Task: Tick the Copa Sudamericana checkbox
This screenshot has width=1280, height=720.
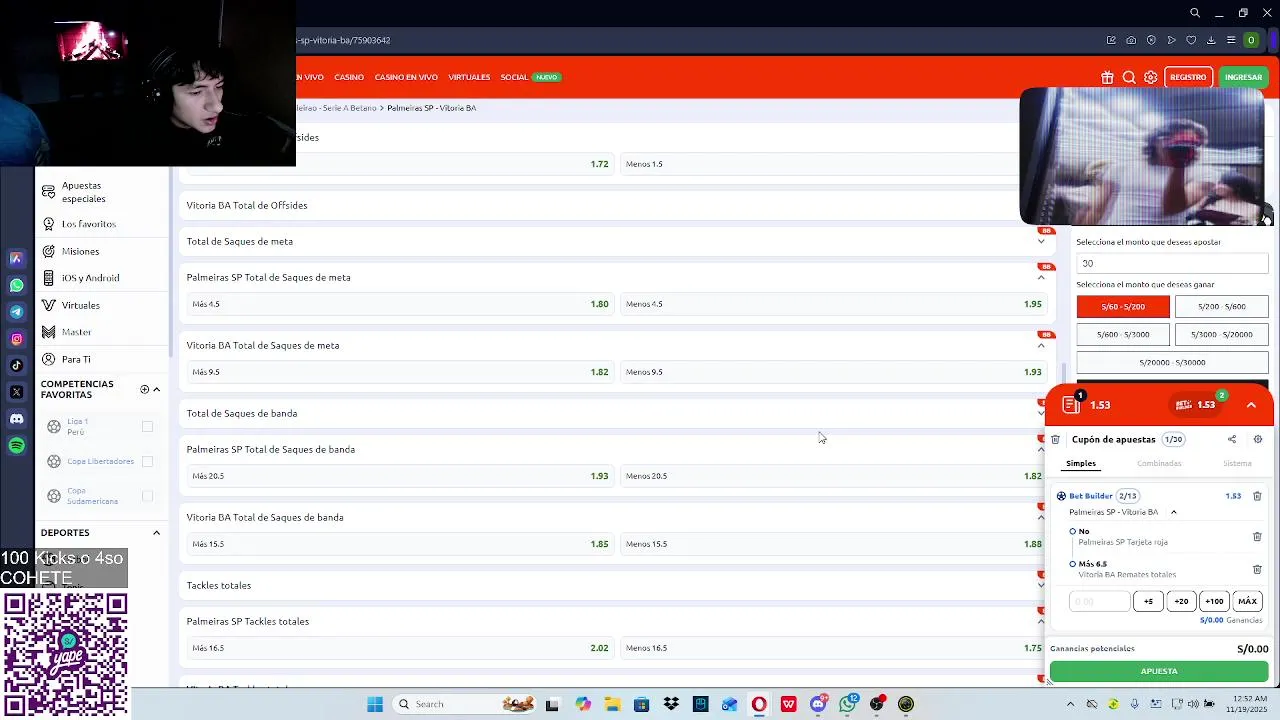Action: click(147, 496)
